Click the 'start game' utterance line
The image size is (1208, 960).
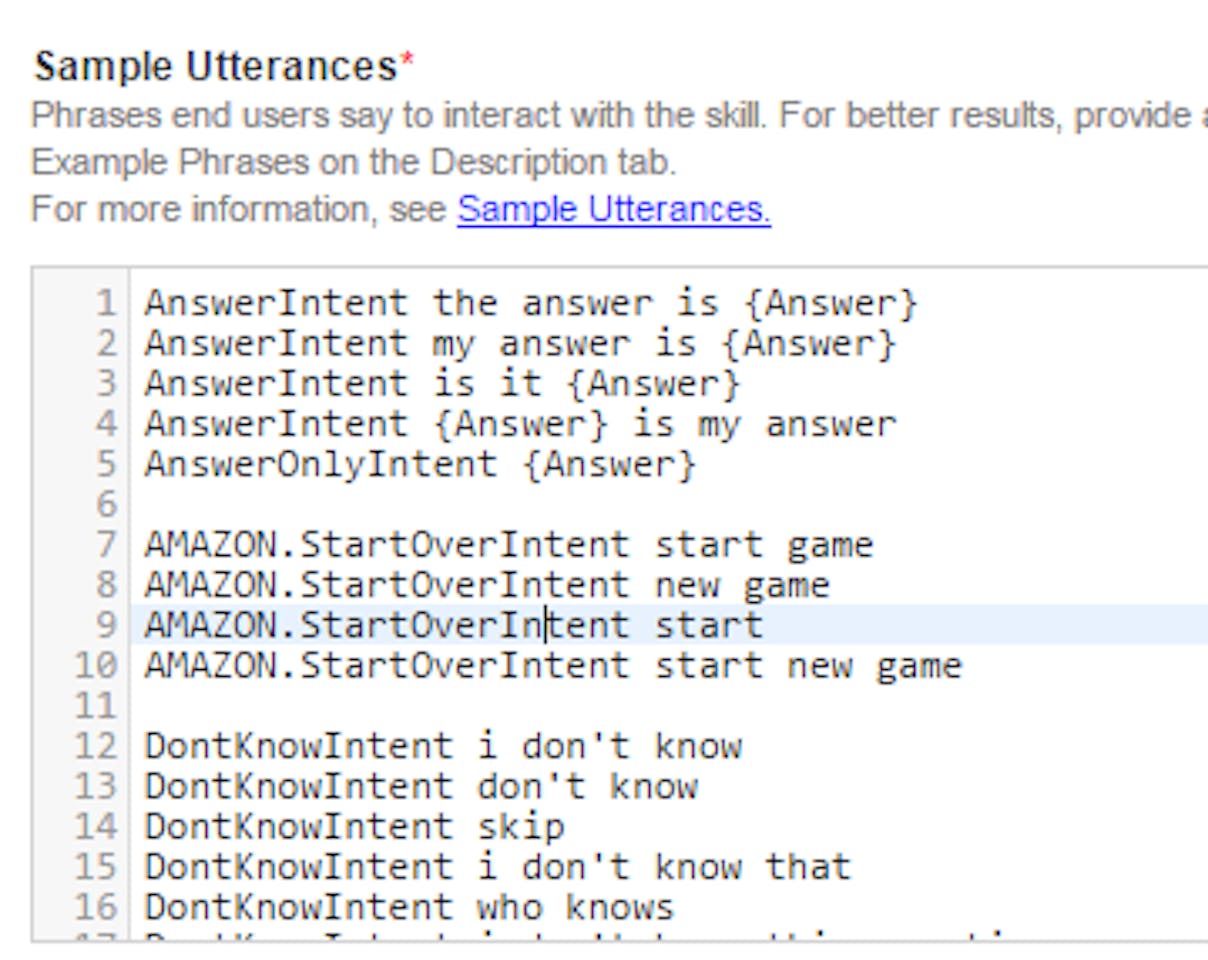point(508,545)
